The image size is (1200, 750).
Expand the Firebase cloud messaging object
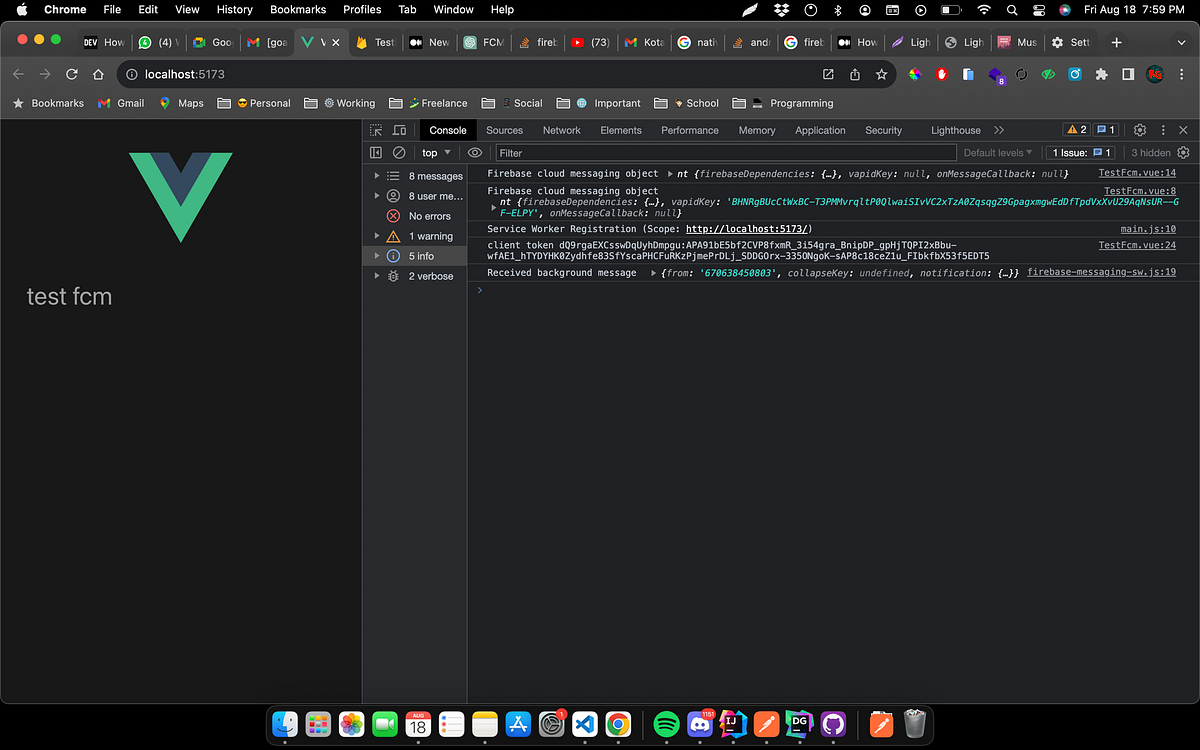pos(671,173)
